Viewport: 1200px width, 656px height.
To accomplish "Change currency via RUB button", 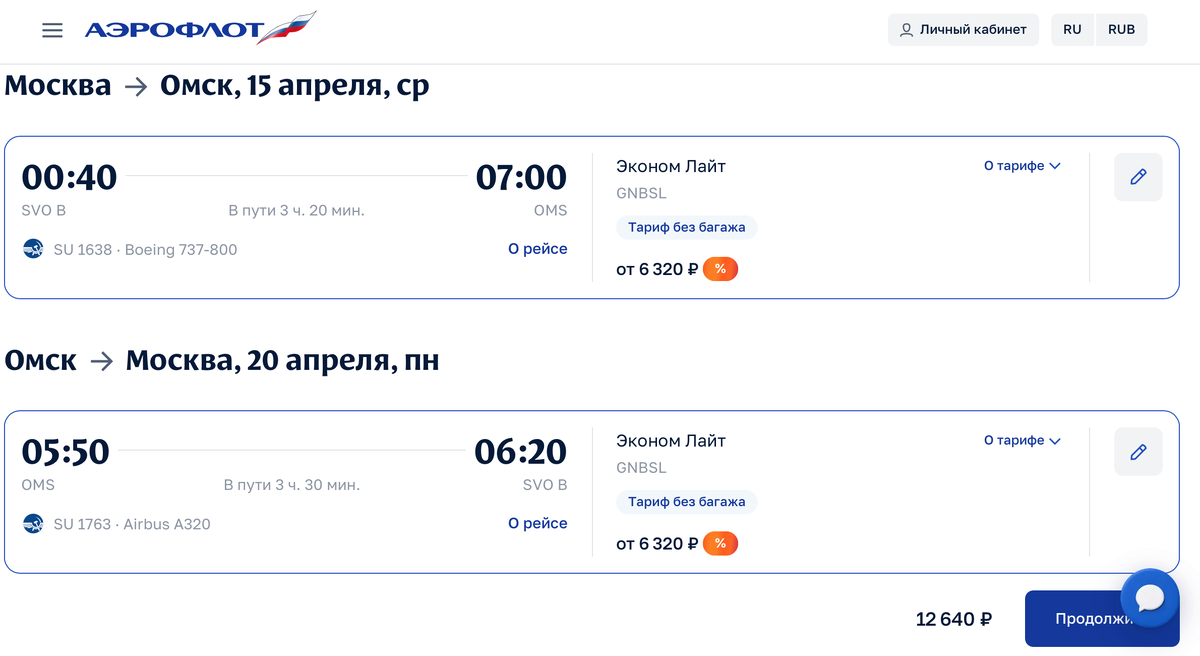I will pos(1121,30).
